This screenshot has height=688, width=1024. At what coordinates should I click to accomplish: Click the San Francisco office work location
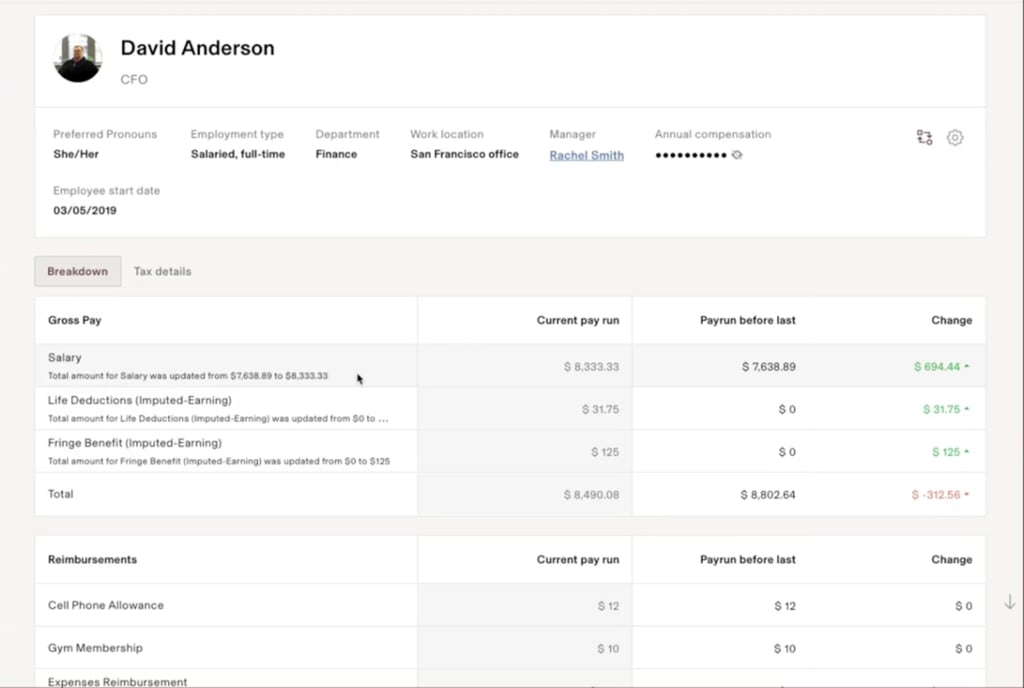coord(464,154)
